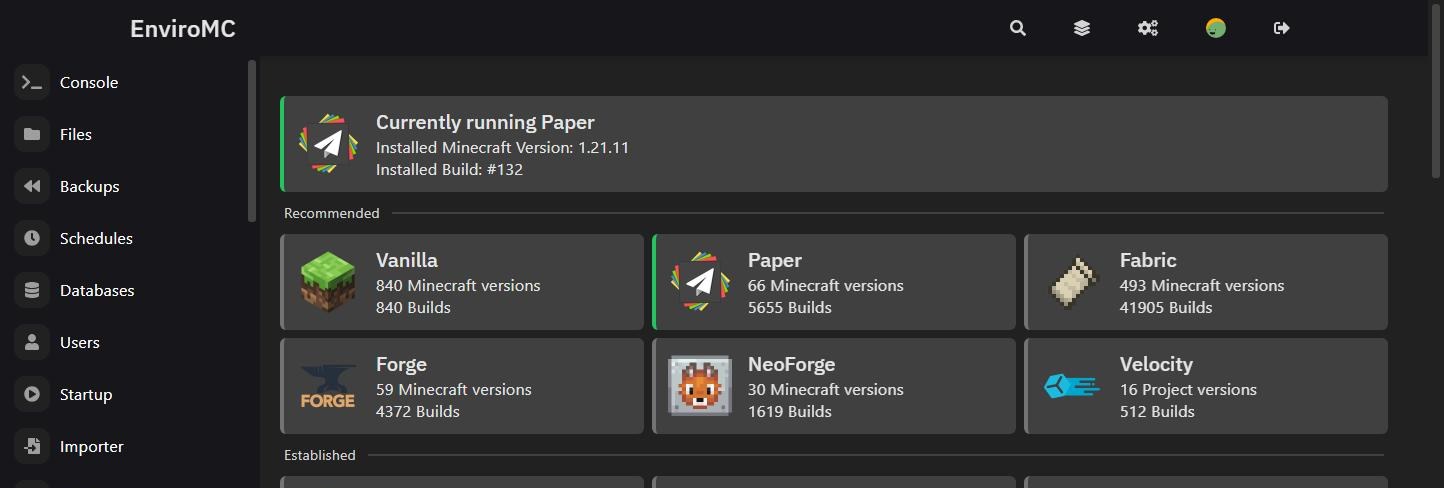Image resolution: width=1444 pixels, height=488 pixels.
Task: Click 'Installed Minecraft Version: 1.21.11' text
Action: [502, 147]
